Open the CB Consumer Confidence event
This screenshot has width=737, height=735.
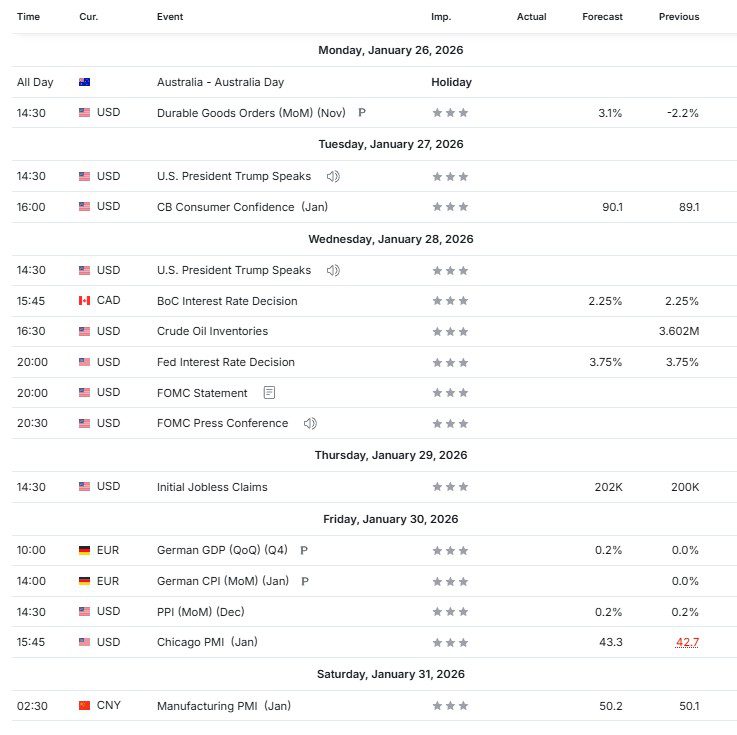[x=242, y=206]
